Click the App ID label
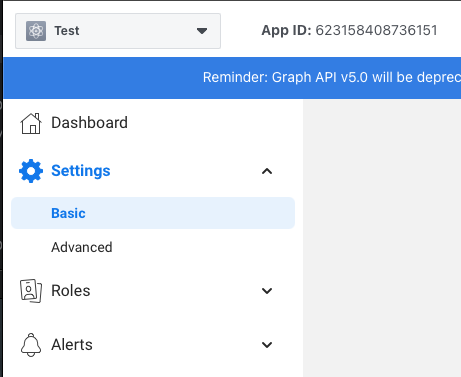 [x=286, y=31]
